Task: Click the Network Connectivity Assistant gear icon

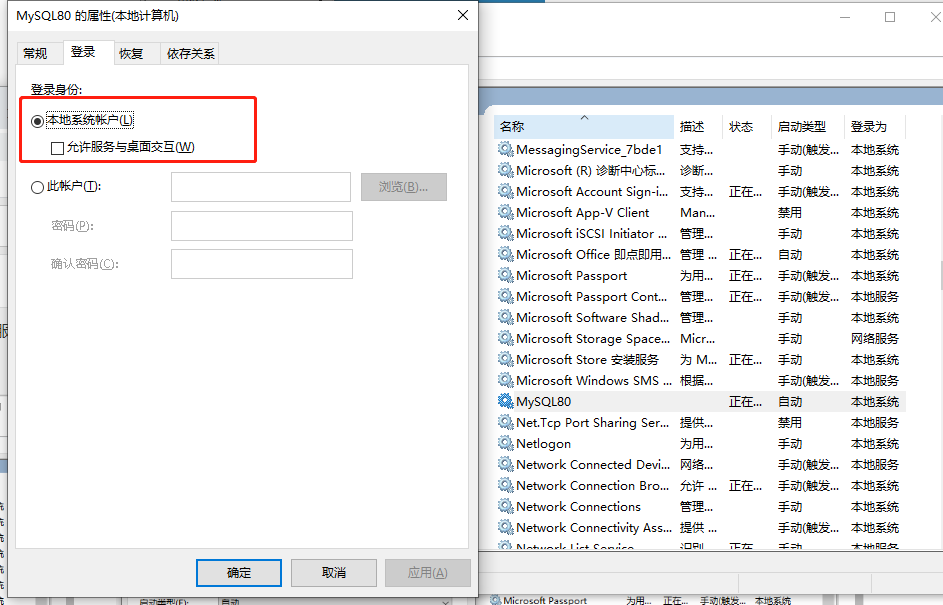Action: (x=503, y=527)
